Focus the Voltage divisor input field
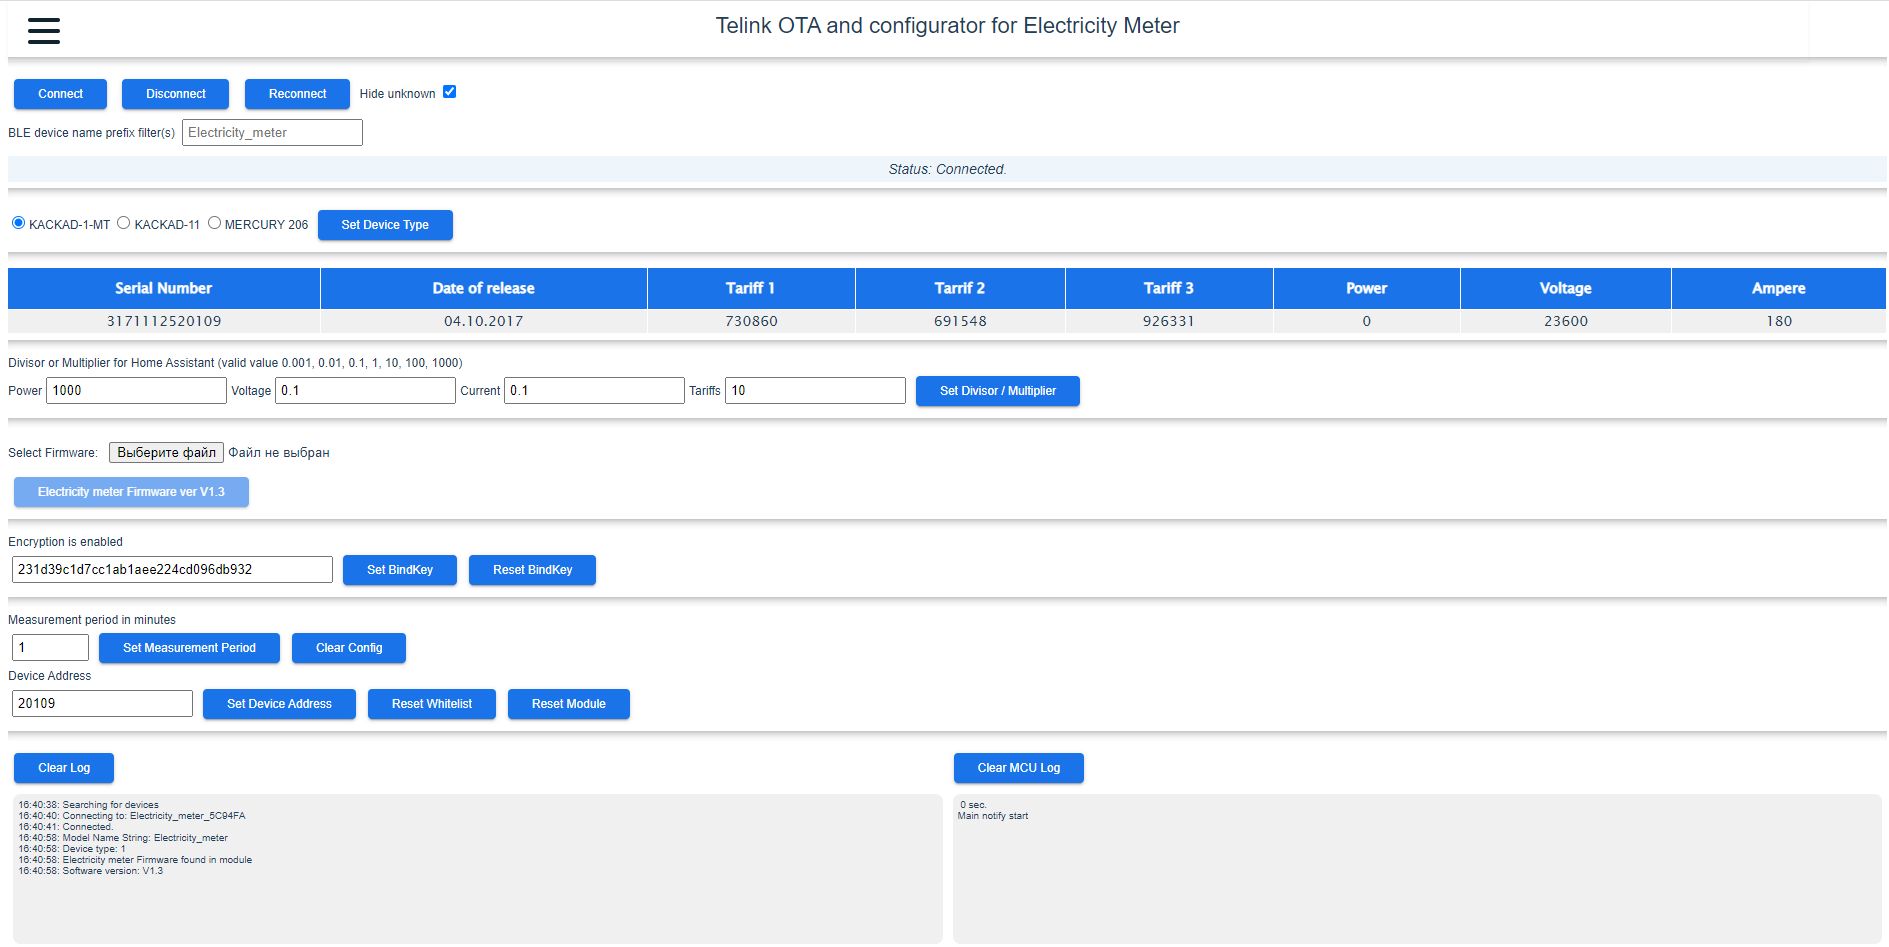Screen dimensions: 1889x947 pos(365,391)
